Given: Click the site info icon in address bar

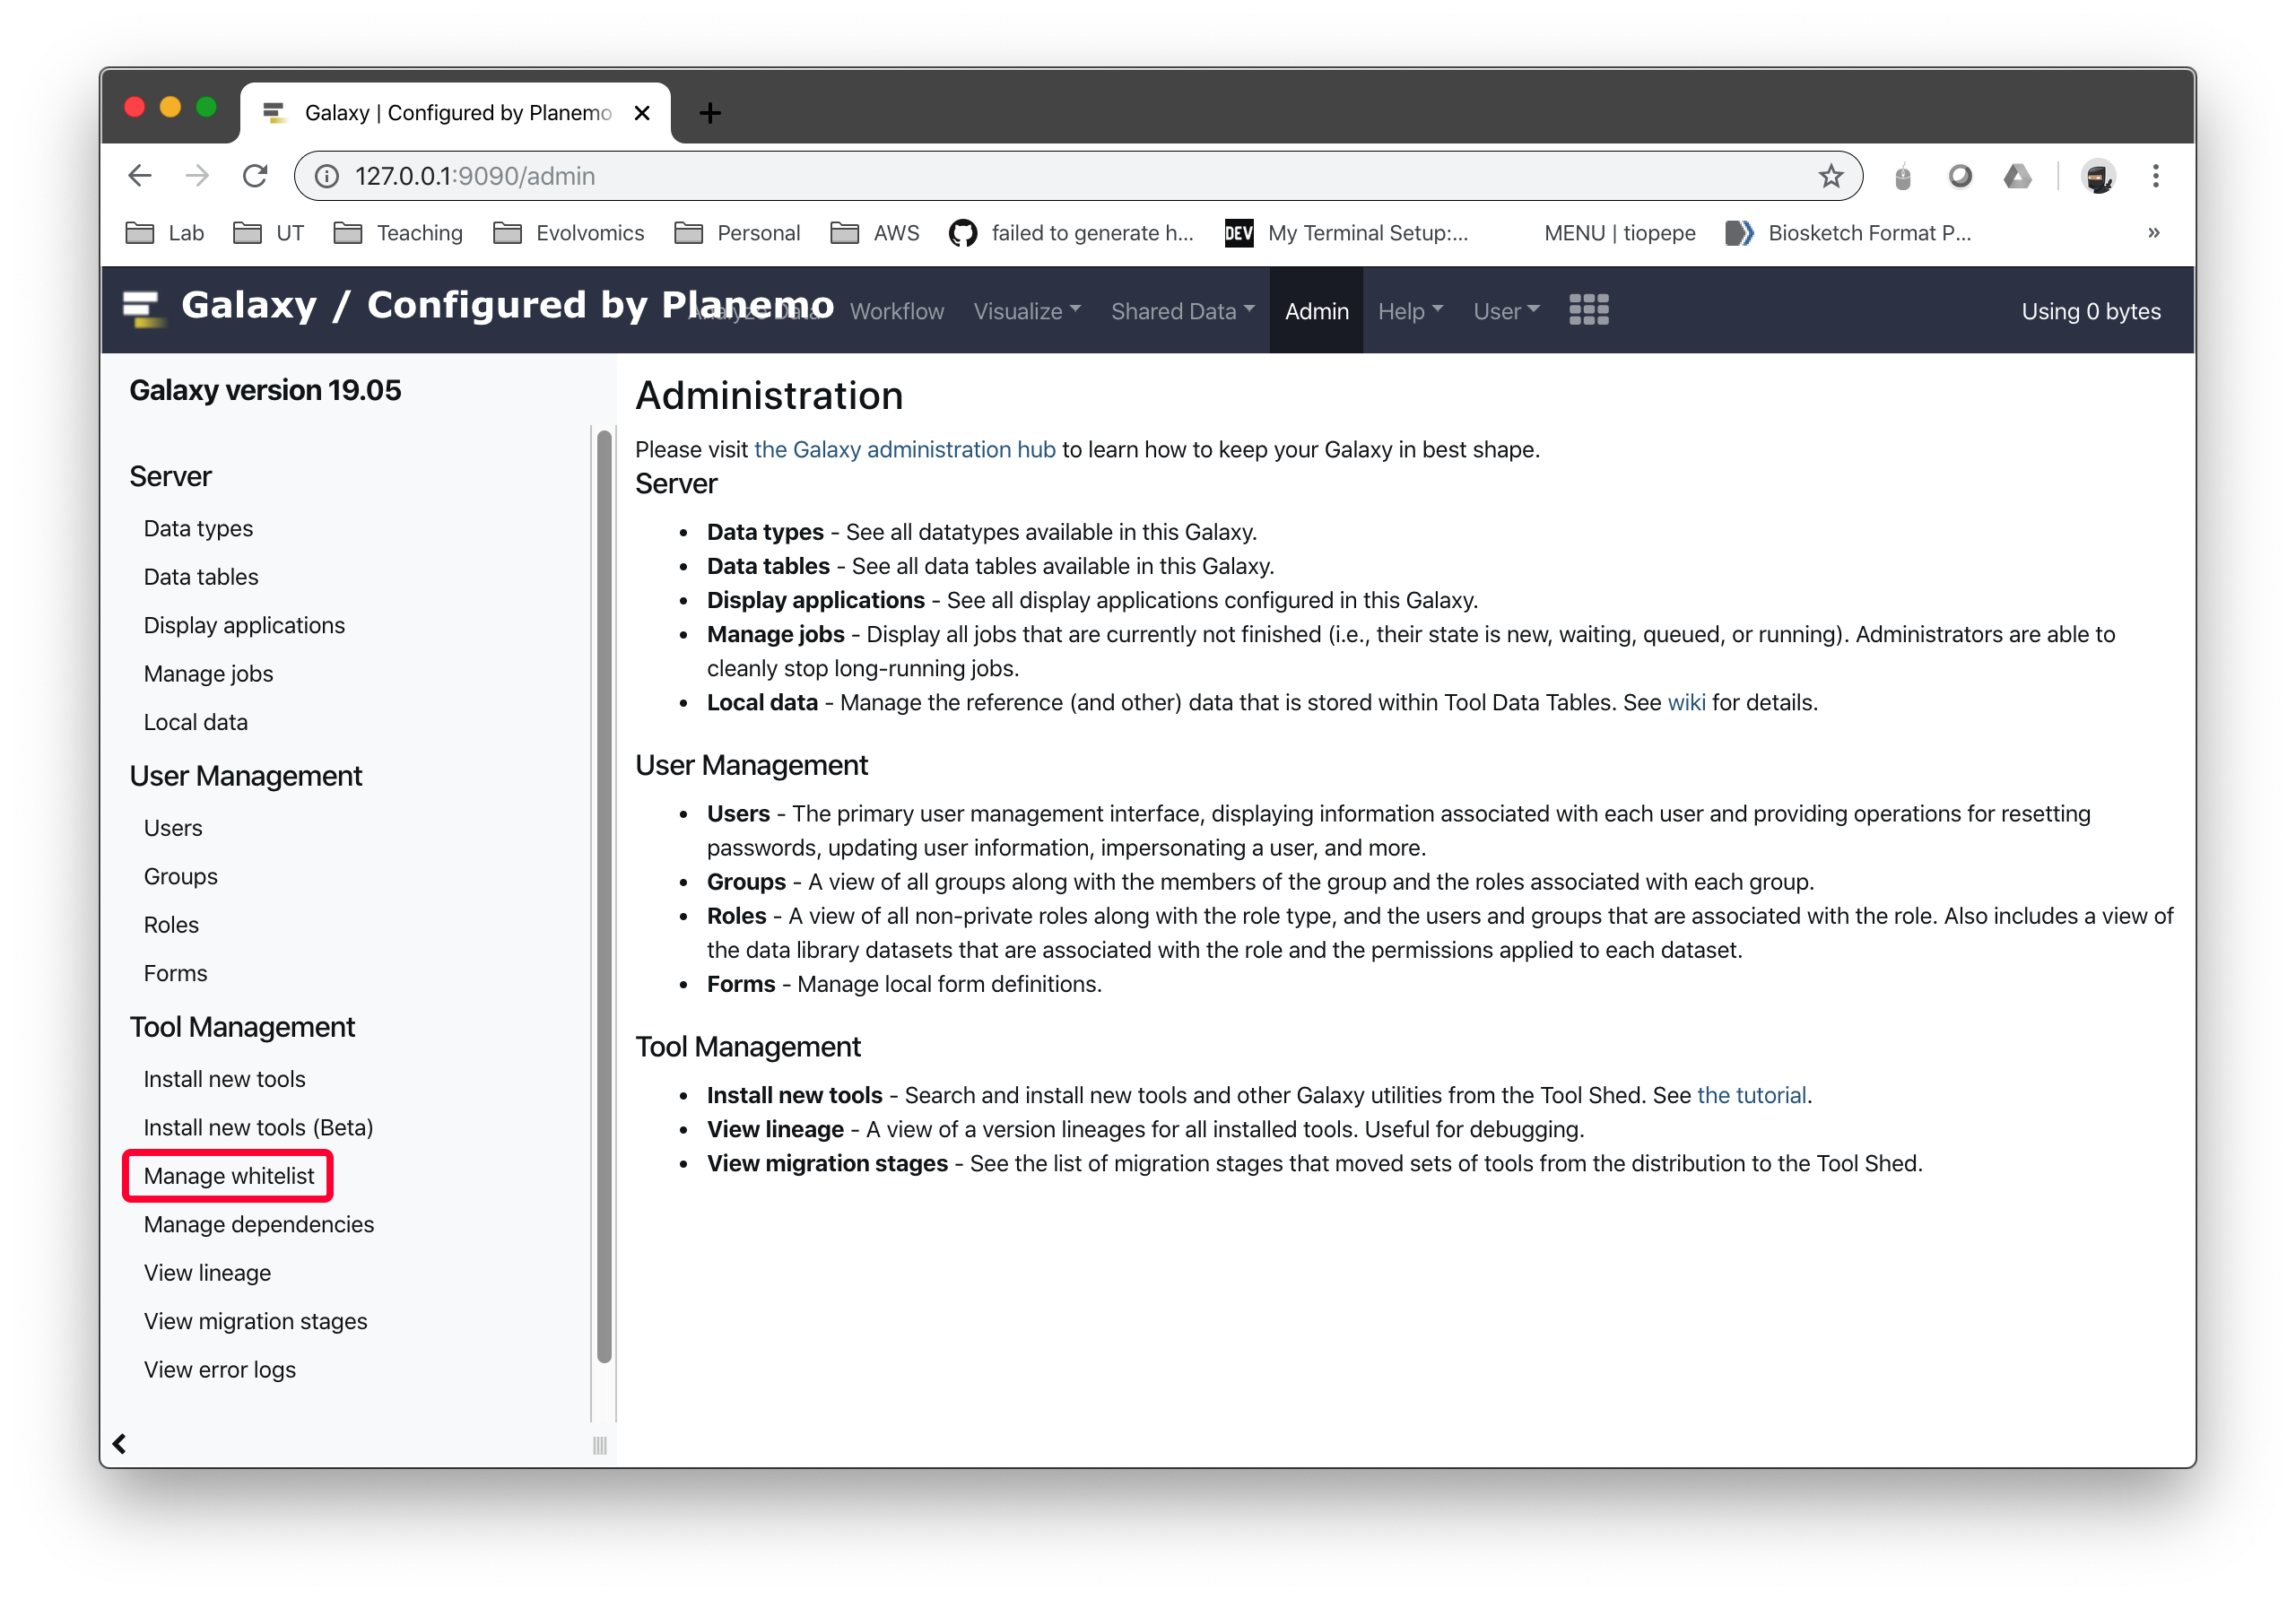Looking at the screenshot, I should 326,176.
